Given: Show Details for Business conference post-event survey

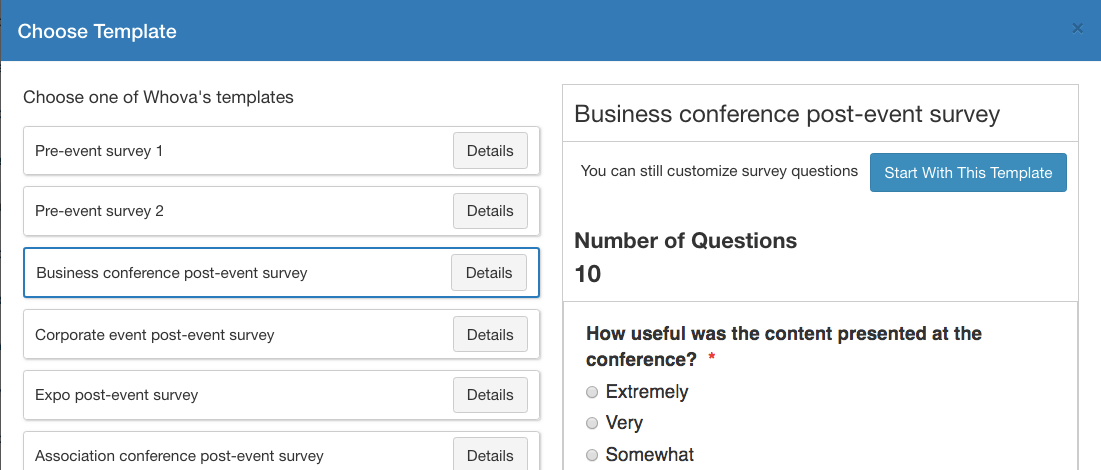Looking at the screenshot, I should click(489, 273).
